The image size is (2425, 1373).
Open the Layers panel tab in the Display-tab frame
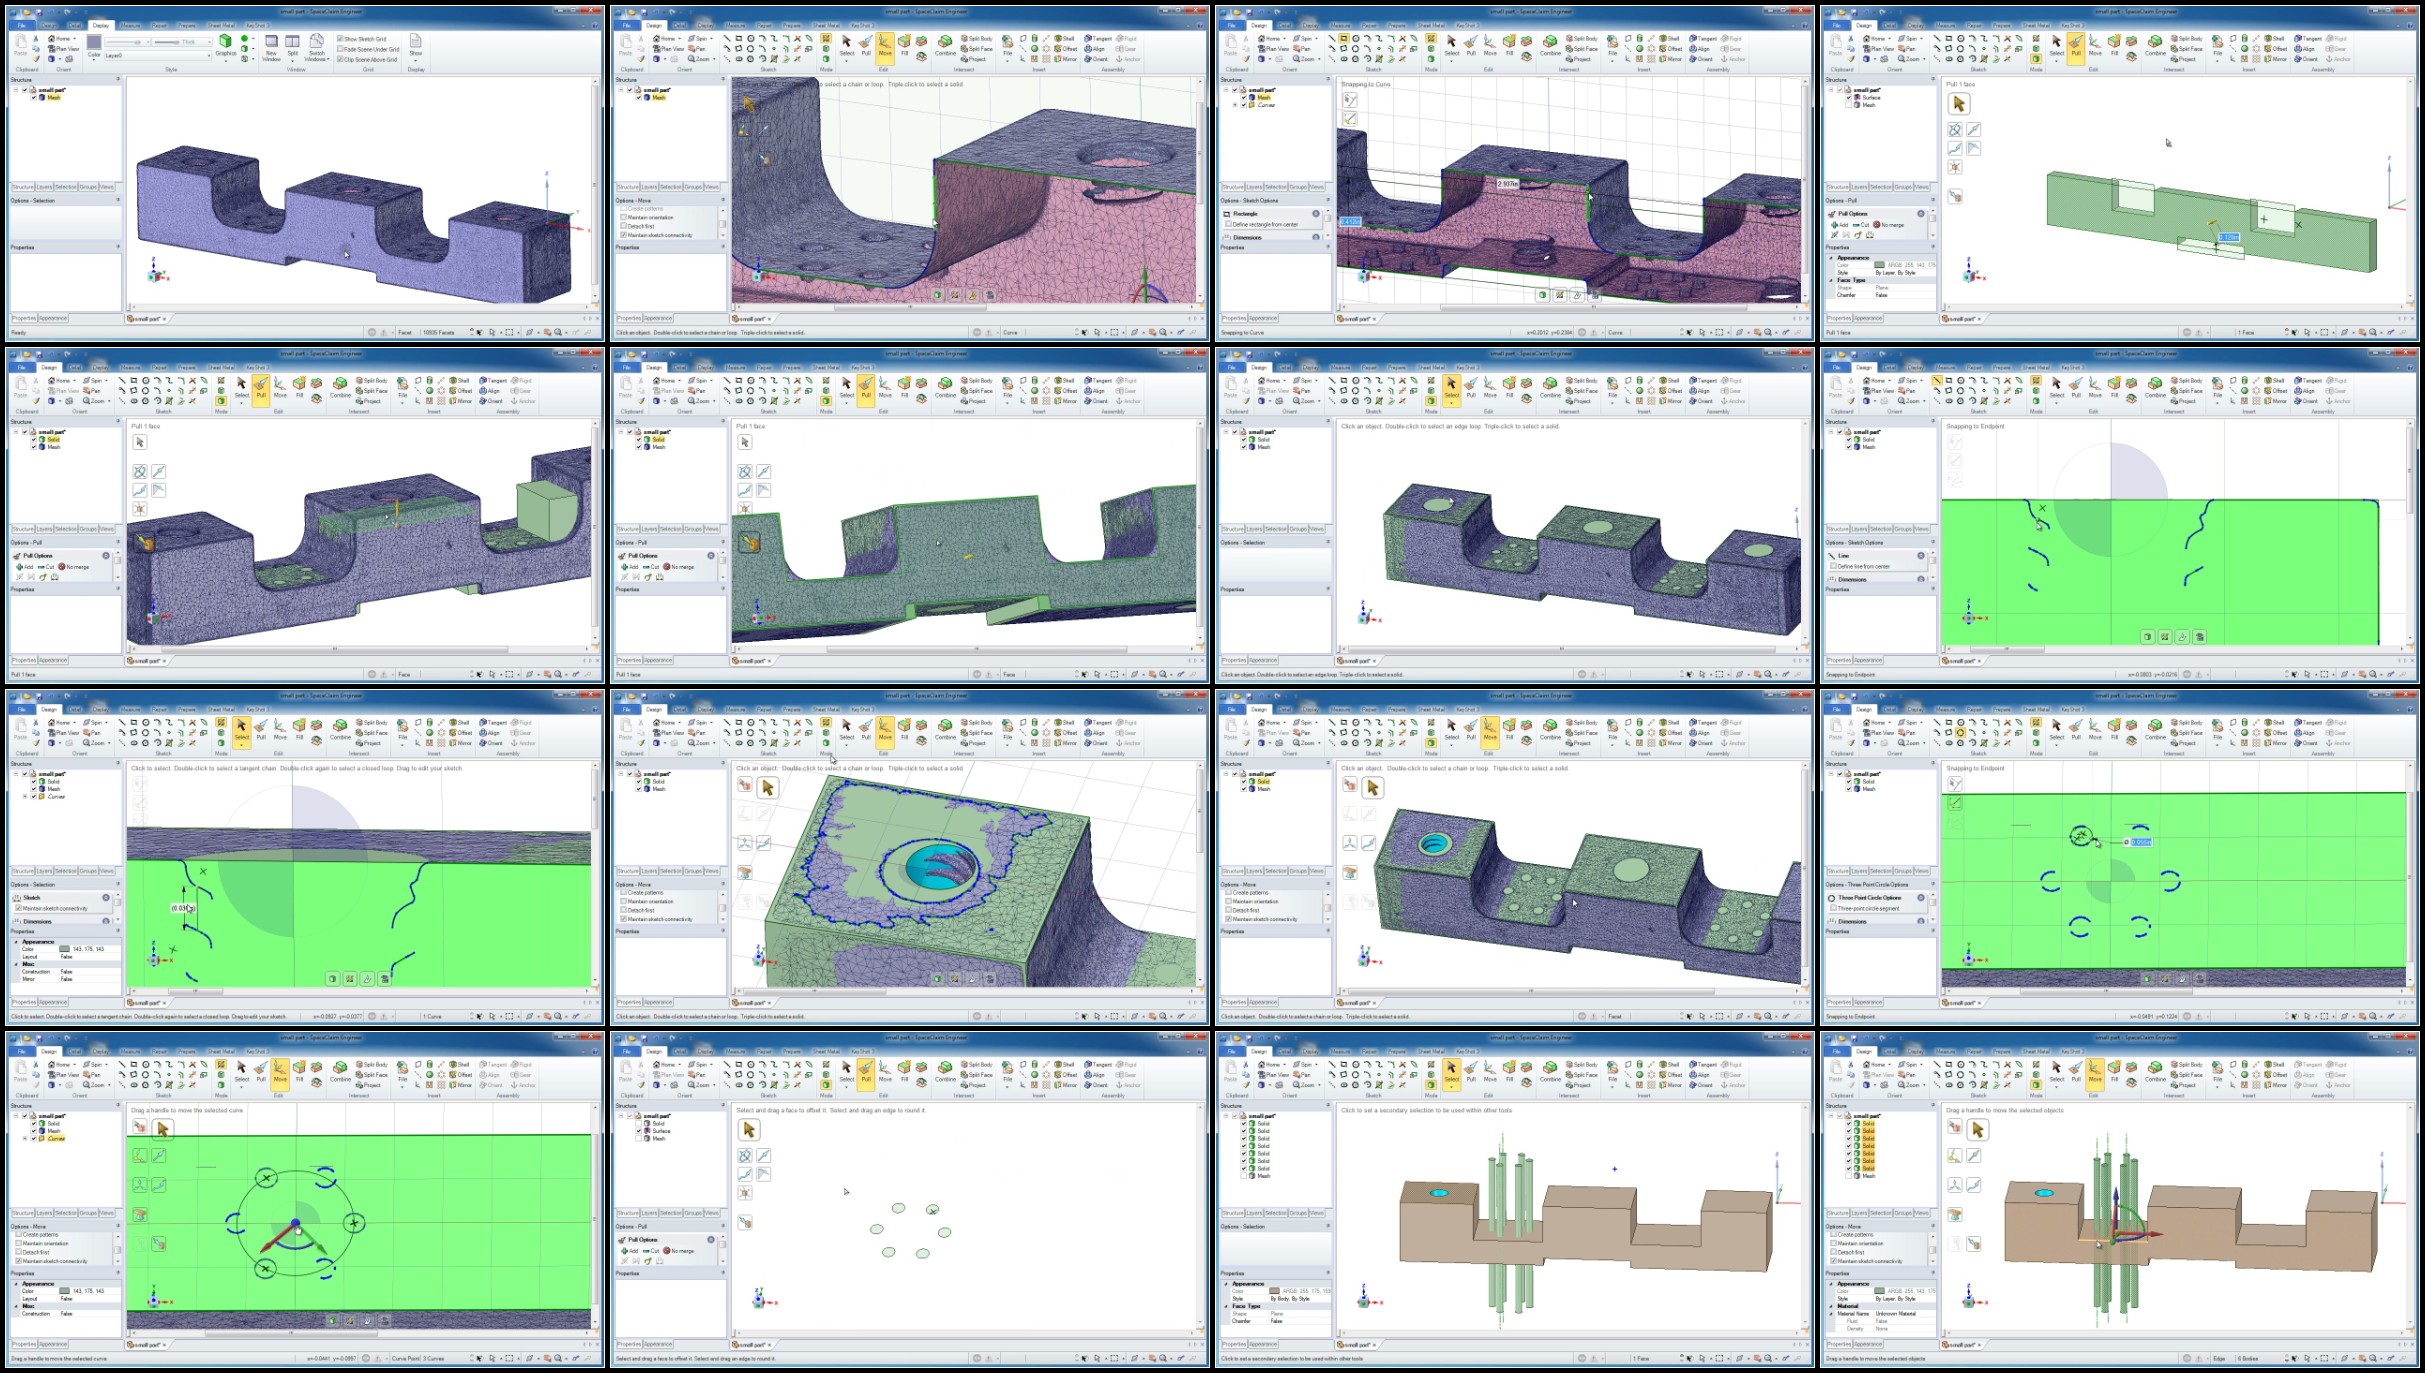pyautogui.click(x=43, y=187)
